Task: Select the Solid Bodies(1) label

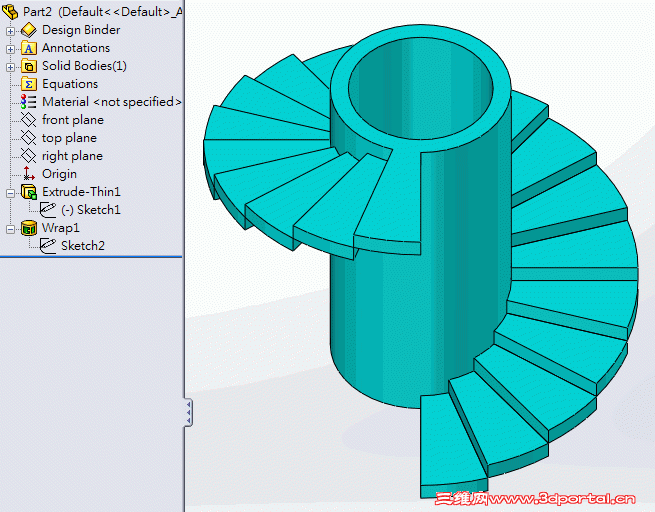Action: point(84,66)
